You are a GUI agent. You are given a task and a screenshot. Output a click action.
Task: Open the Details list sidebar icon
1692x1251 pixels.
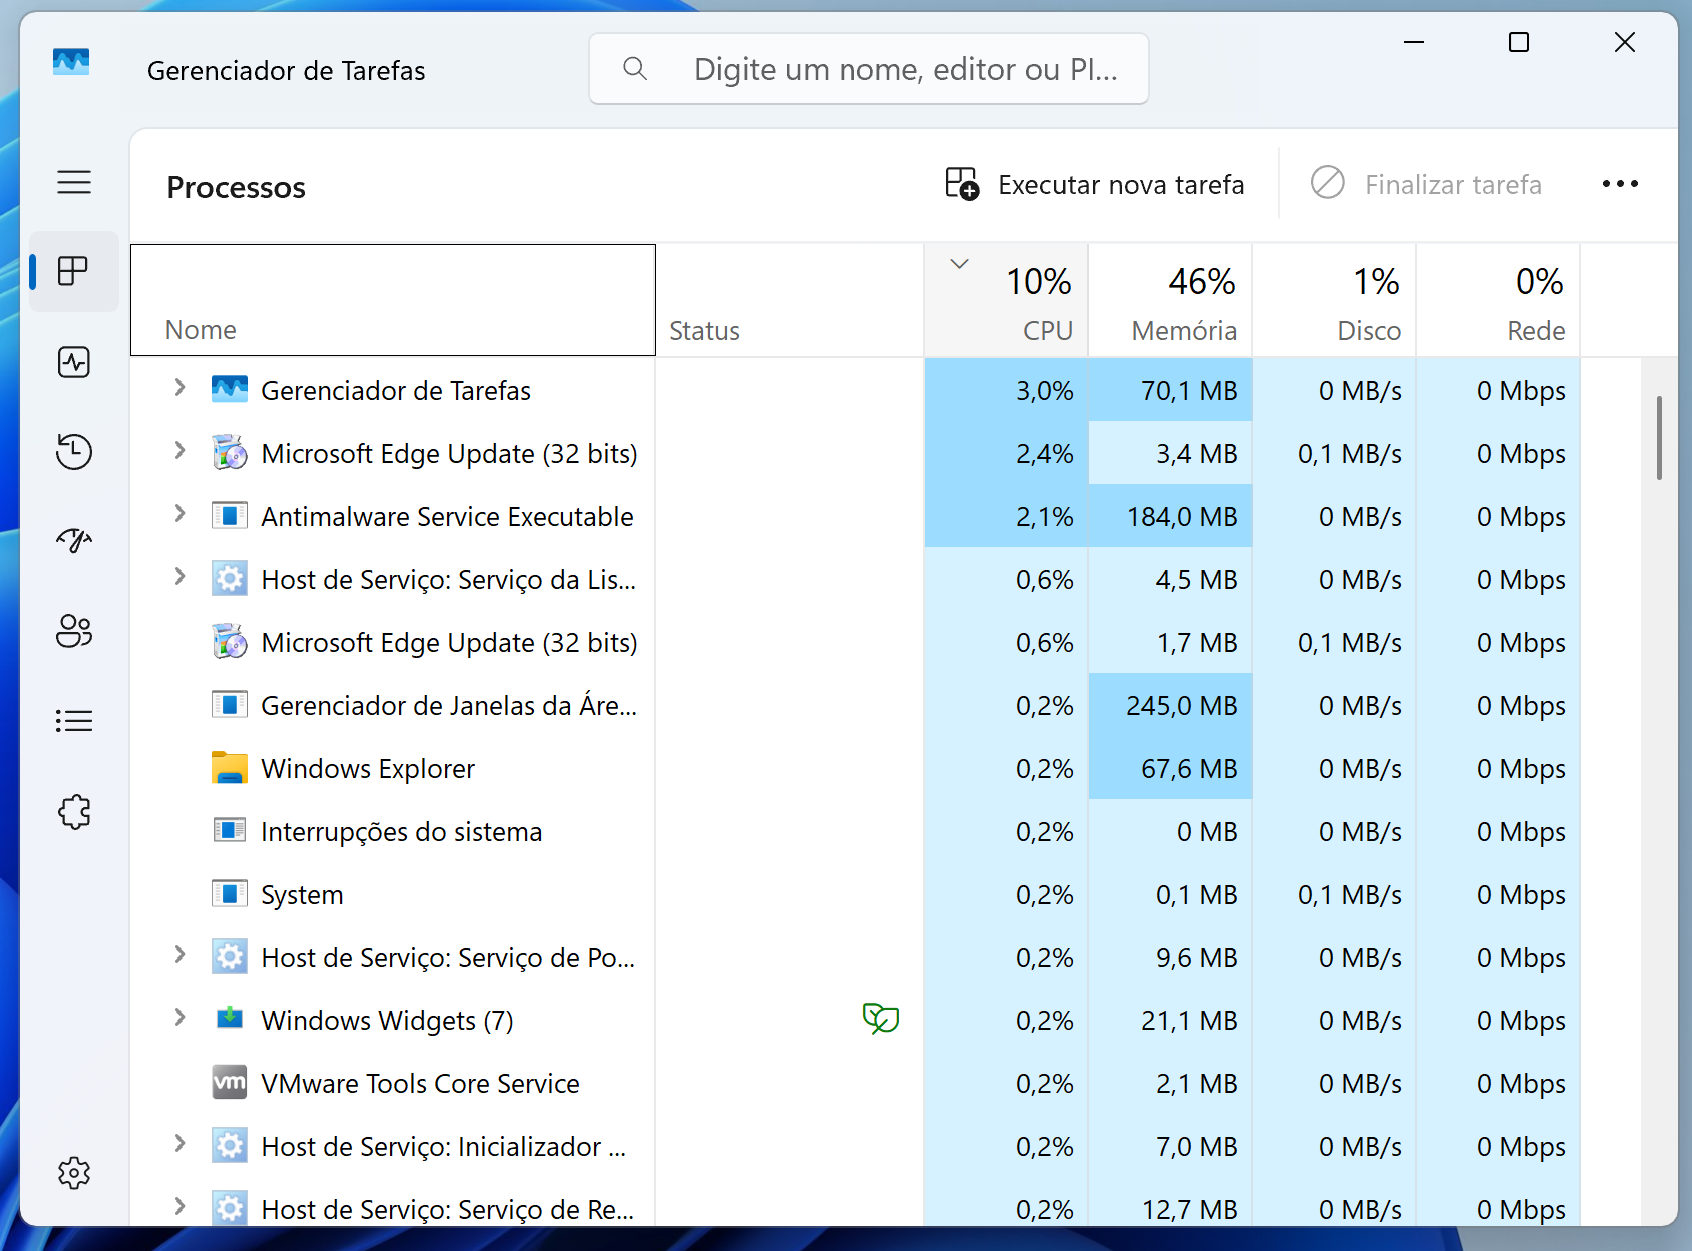pyautogui.click(x=74, y=721)
